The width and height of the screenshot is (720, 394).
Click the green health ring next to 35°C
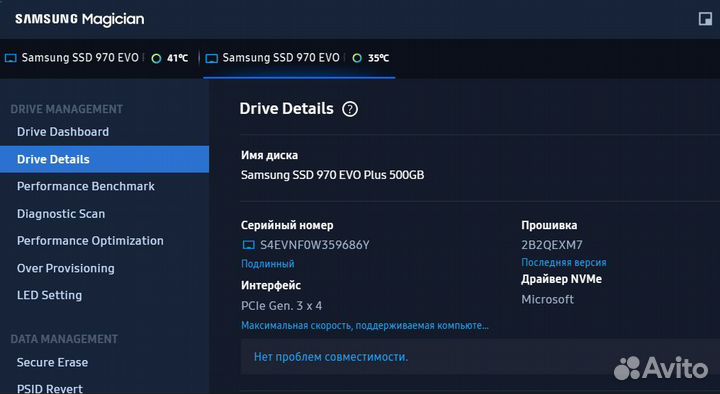[357, 58]
